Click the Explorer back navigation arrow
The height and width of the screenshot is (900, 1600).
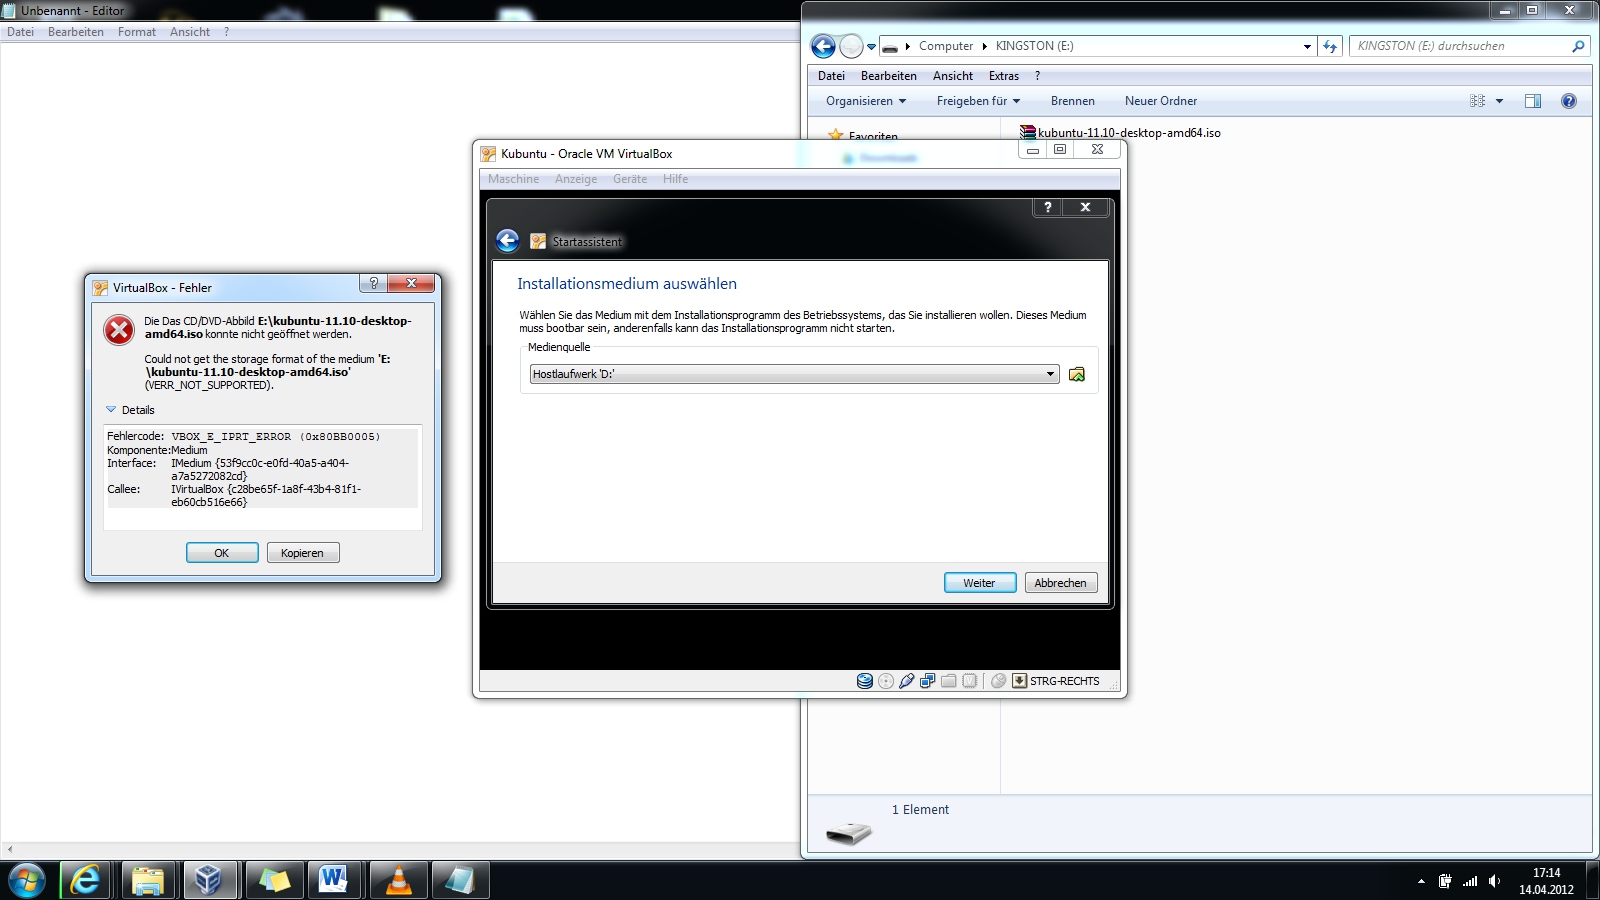823,46
